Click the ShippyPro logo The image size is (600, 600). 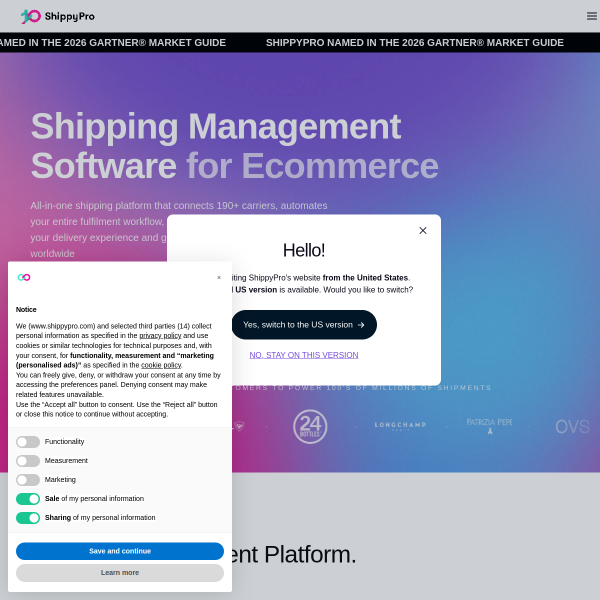click(58, 16)
